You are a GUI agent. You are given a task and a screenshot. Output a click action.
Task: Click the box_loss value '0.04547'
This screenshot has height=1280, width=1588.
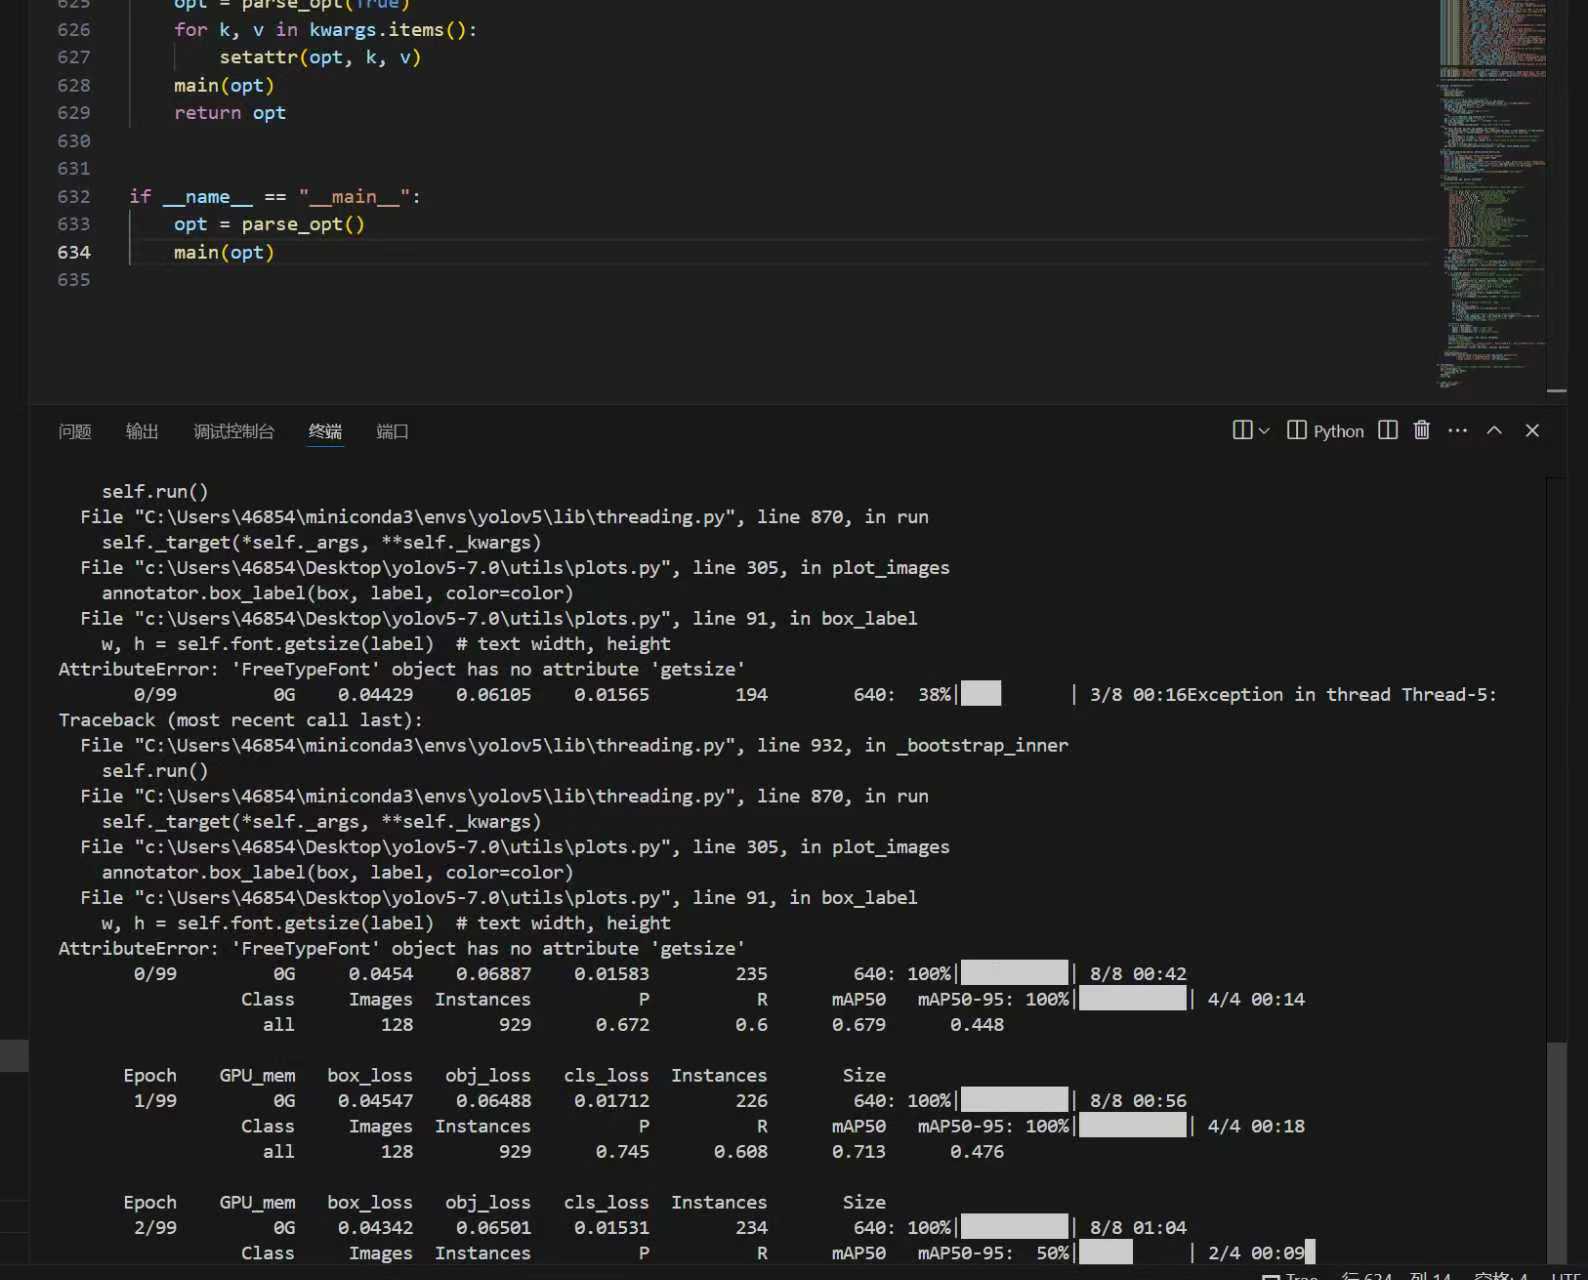click(375, 1100)
